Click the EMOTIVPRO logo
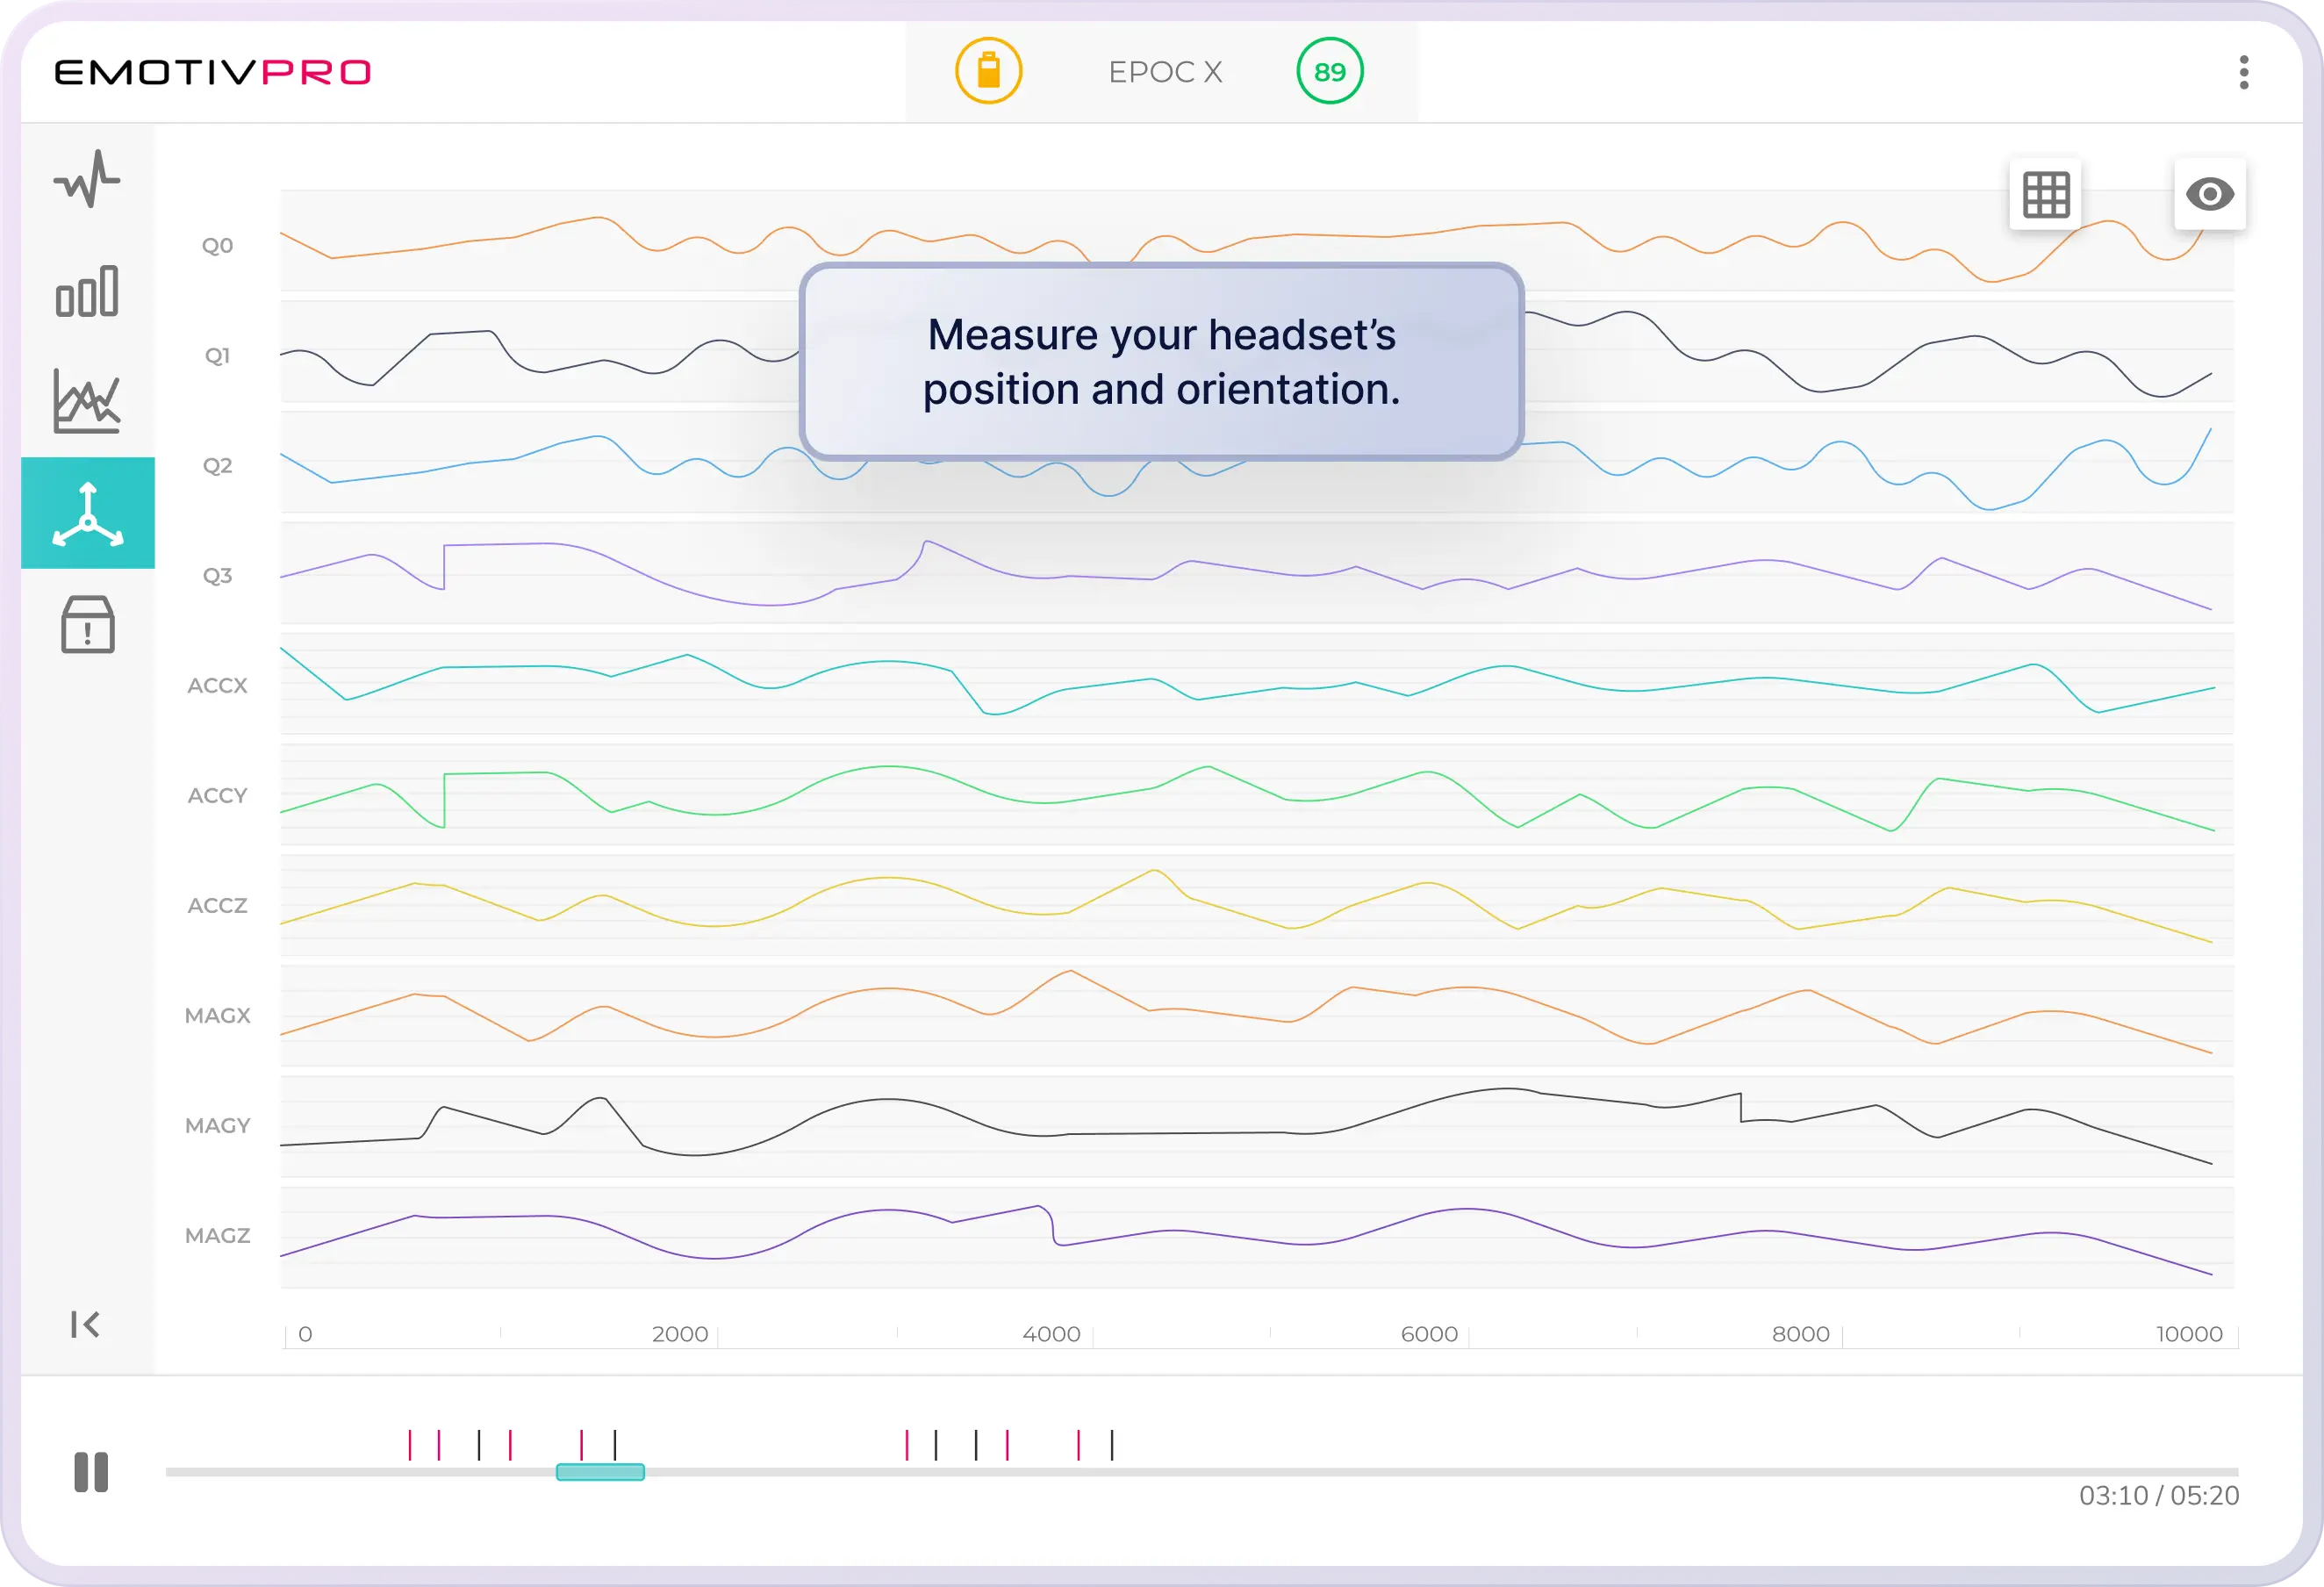This screenshot has width=2324, height=1587. point(212,72)
